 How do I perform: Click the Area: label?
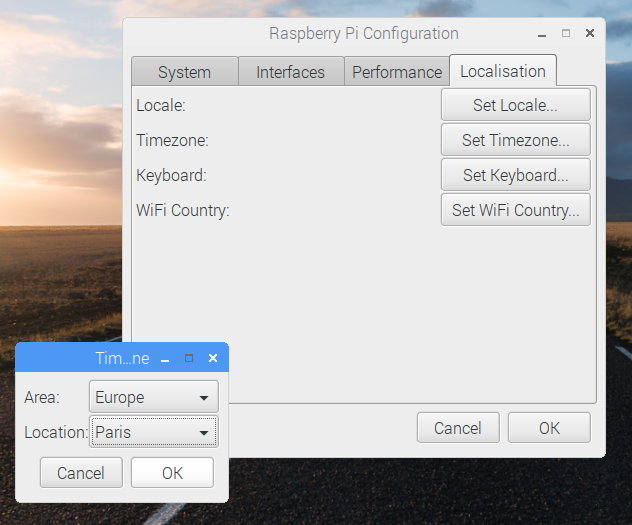[x=42, y=398]
